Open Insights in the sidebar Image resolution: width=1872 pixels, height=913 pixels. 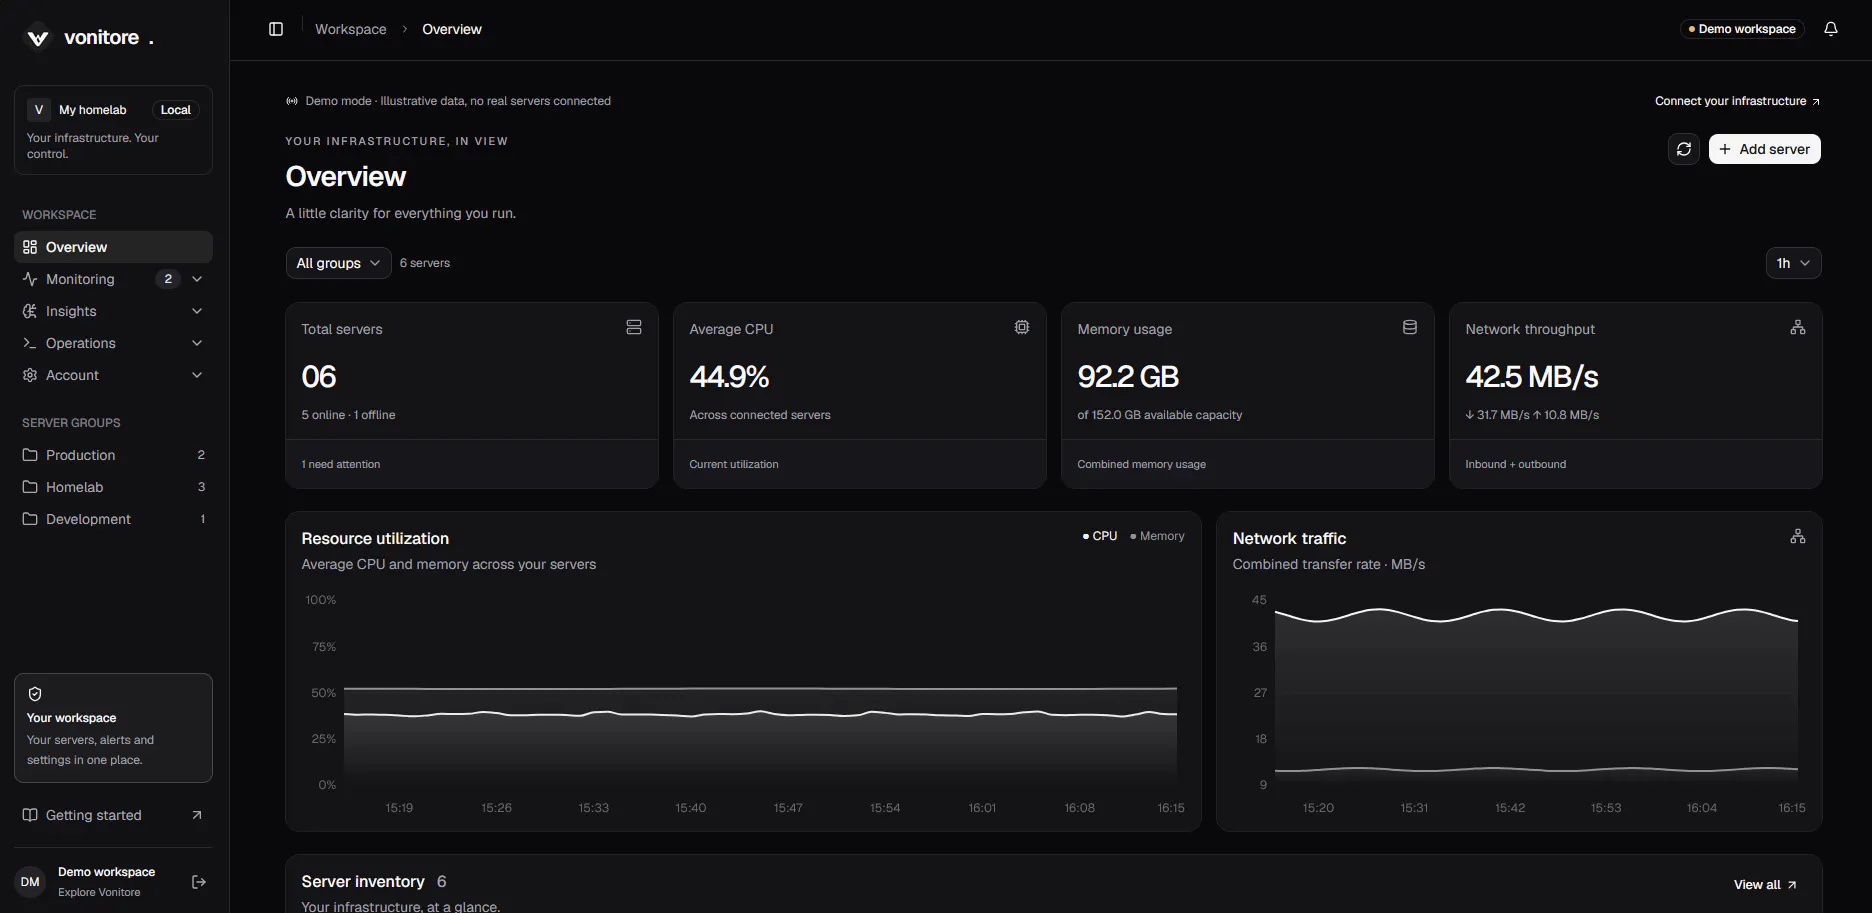[x=113, y=311]
